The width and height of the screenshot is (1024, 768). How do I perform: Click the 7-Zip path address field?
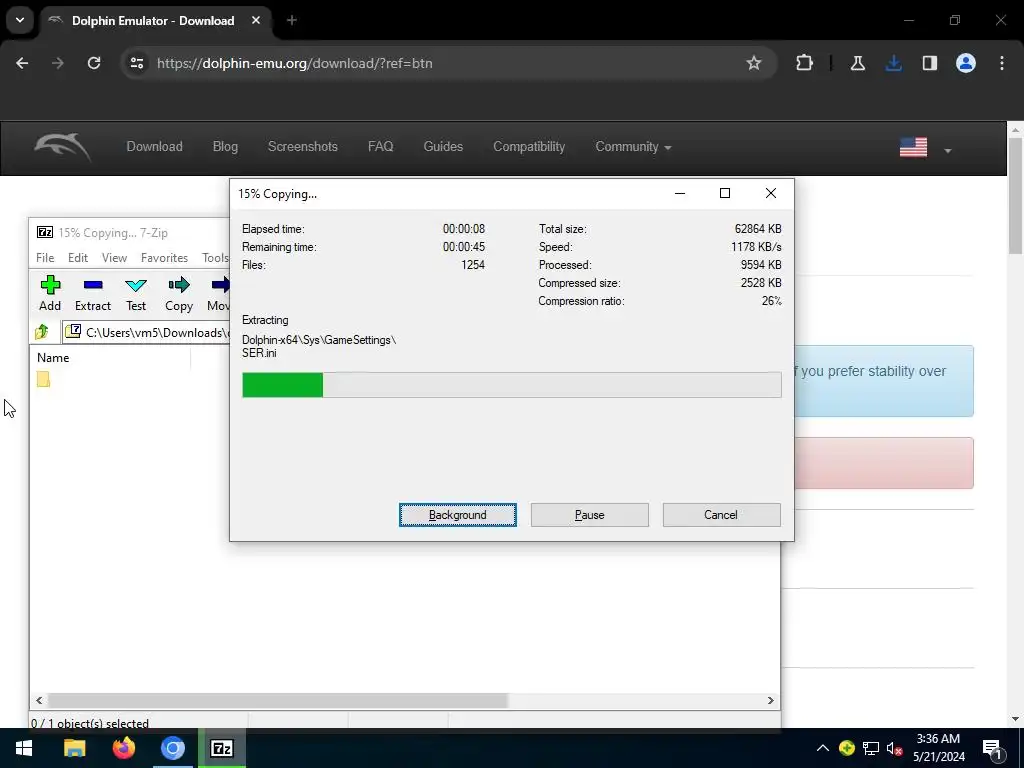(x=146, y=332)
